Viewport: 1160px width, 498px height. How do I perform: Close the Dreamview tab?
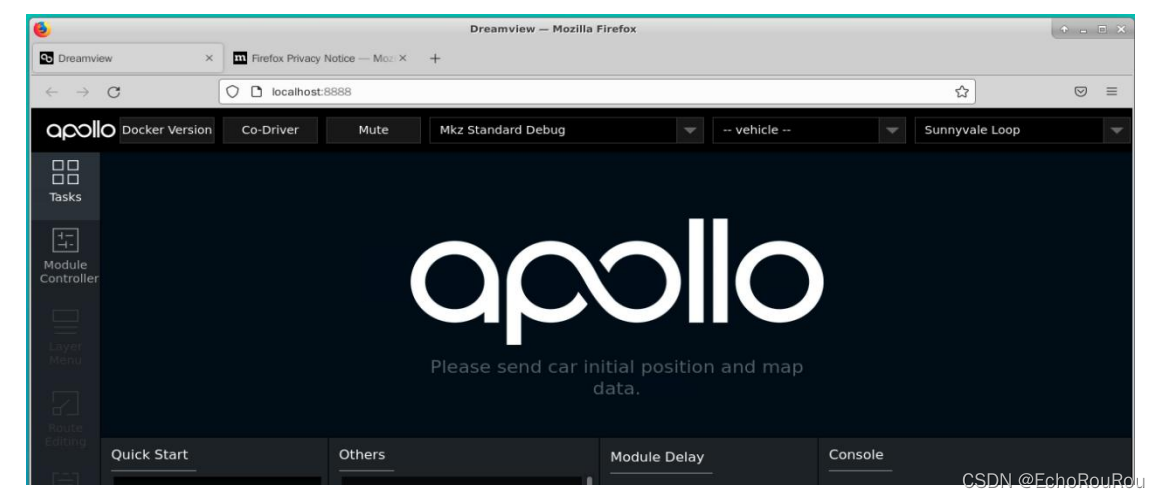click(209, 58)
